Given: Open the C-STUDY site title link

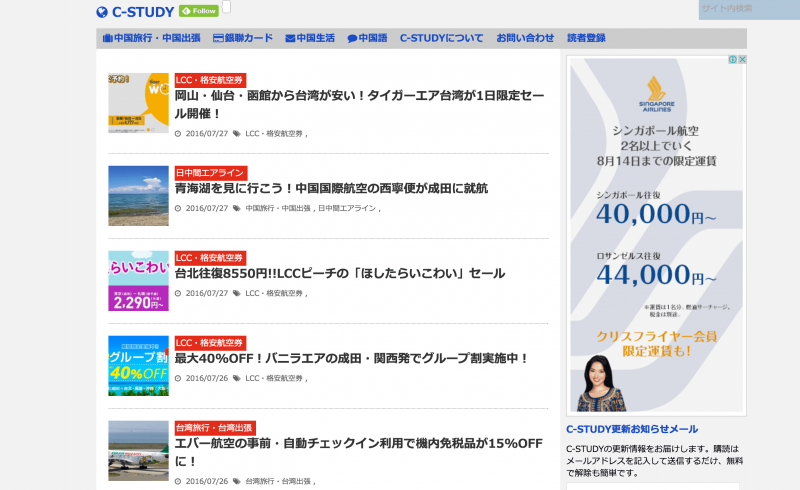Looking at the screenshot, I should [143, 12].
